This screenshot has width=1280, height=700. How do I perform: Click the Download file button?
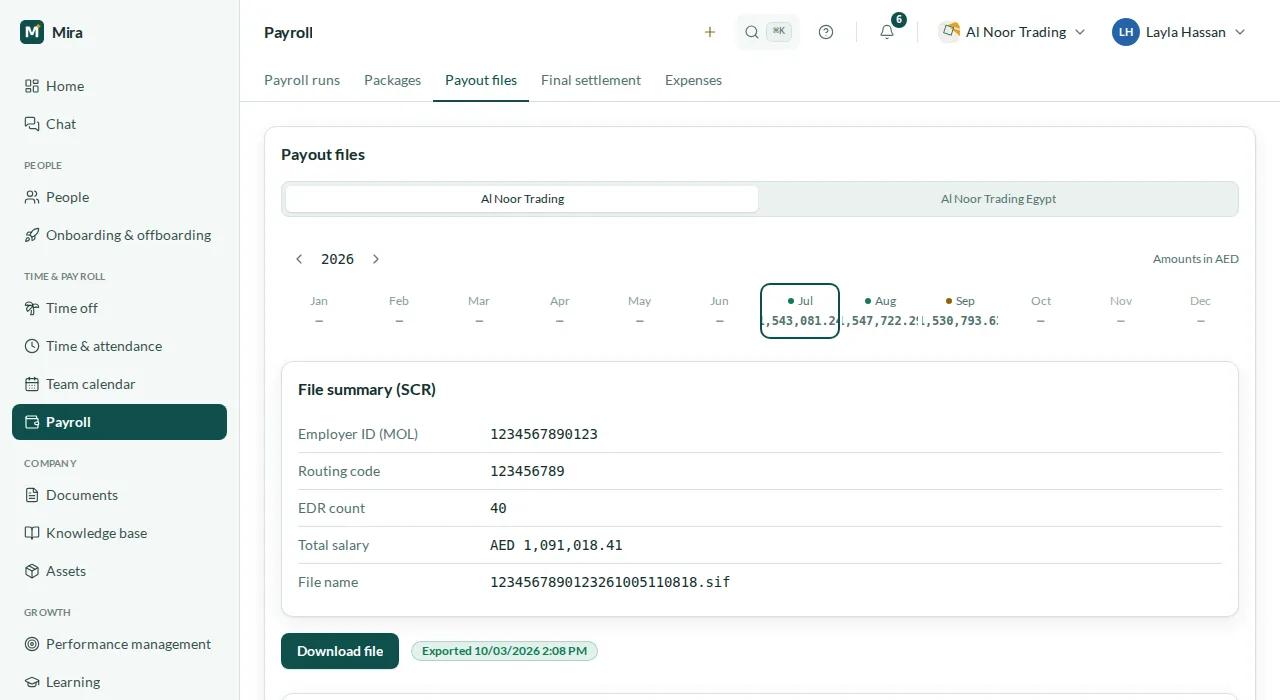[340, 651]
